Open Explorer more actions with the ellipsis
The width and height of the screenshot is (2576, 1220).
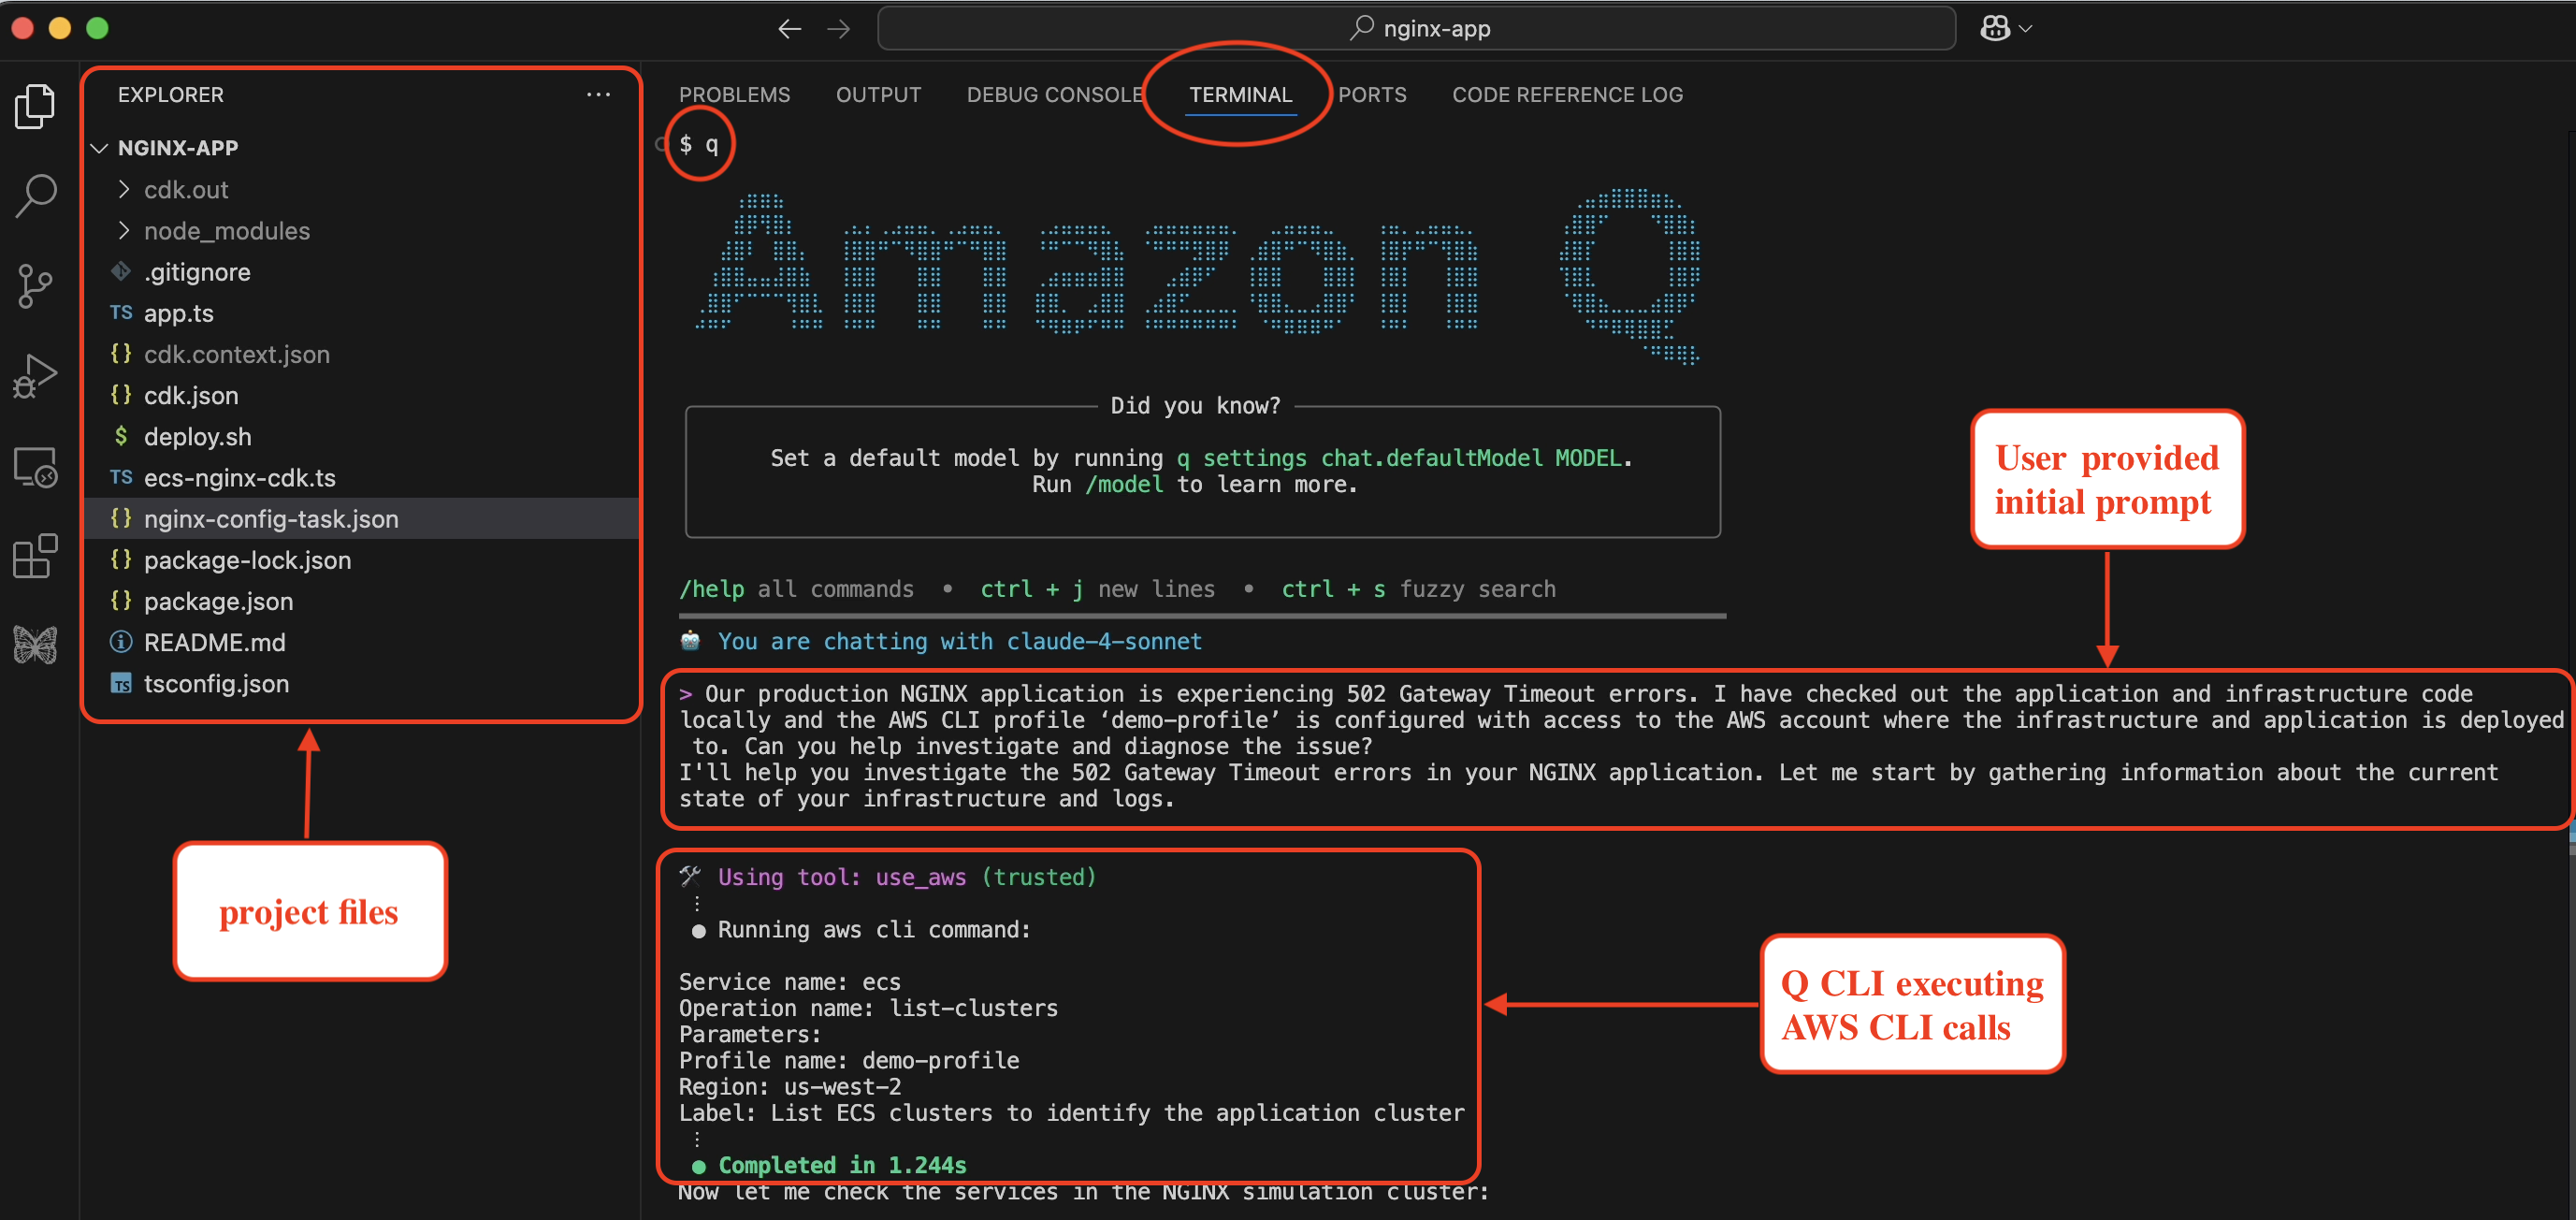point(598,94)
